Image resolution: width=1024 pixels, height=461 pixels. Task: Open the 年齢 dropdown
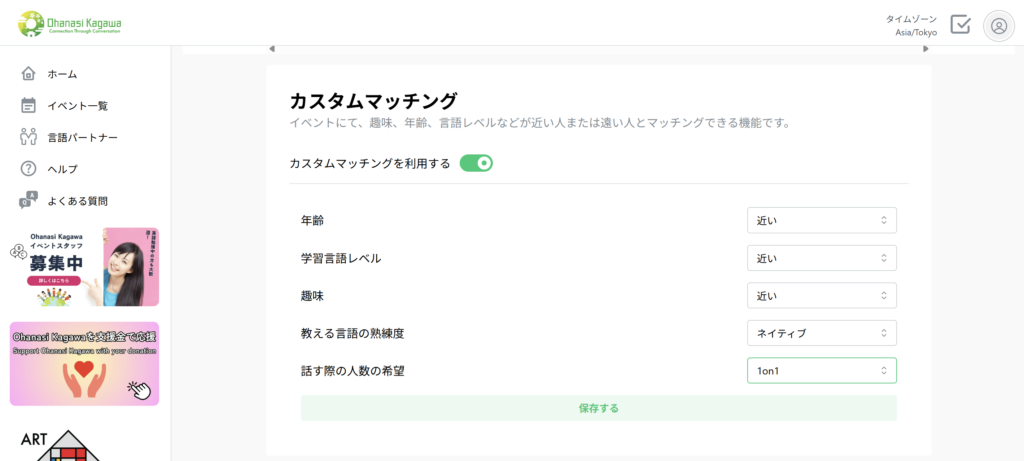pos(821,220)
